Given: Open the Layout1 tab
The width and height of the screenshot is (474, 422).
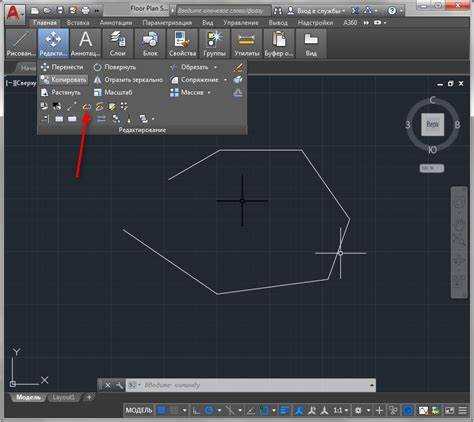Looking at the screenshot, I should coord(63,397).
